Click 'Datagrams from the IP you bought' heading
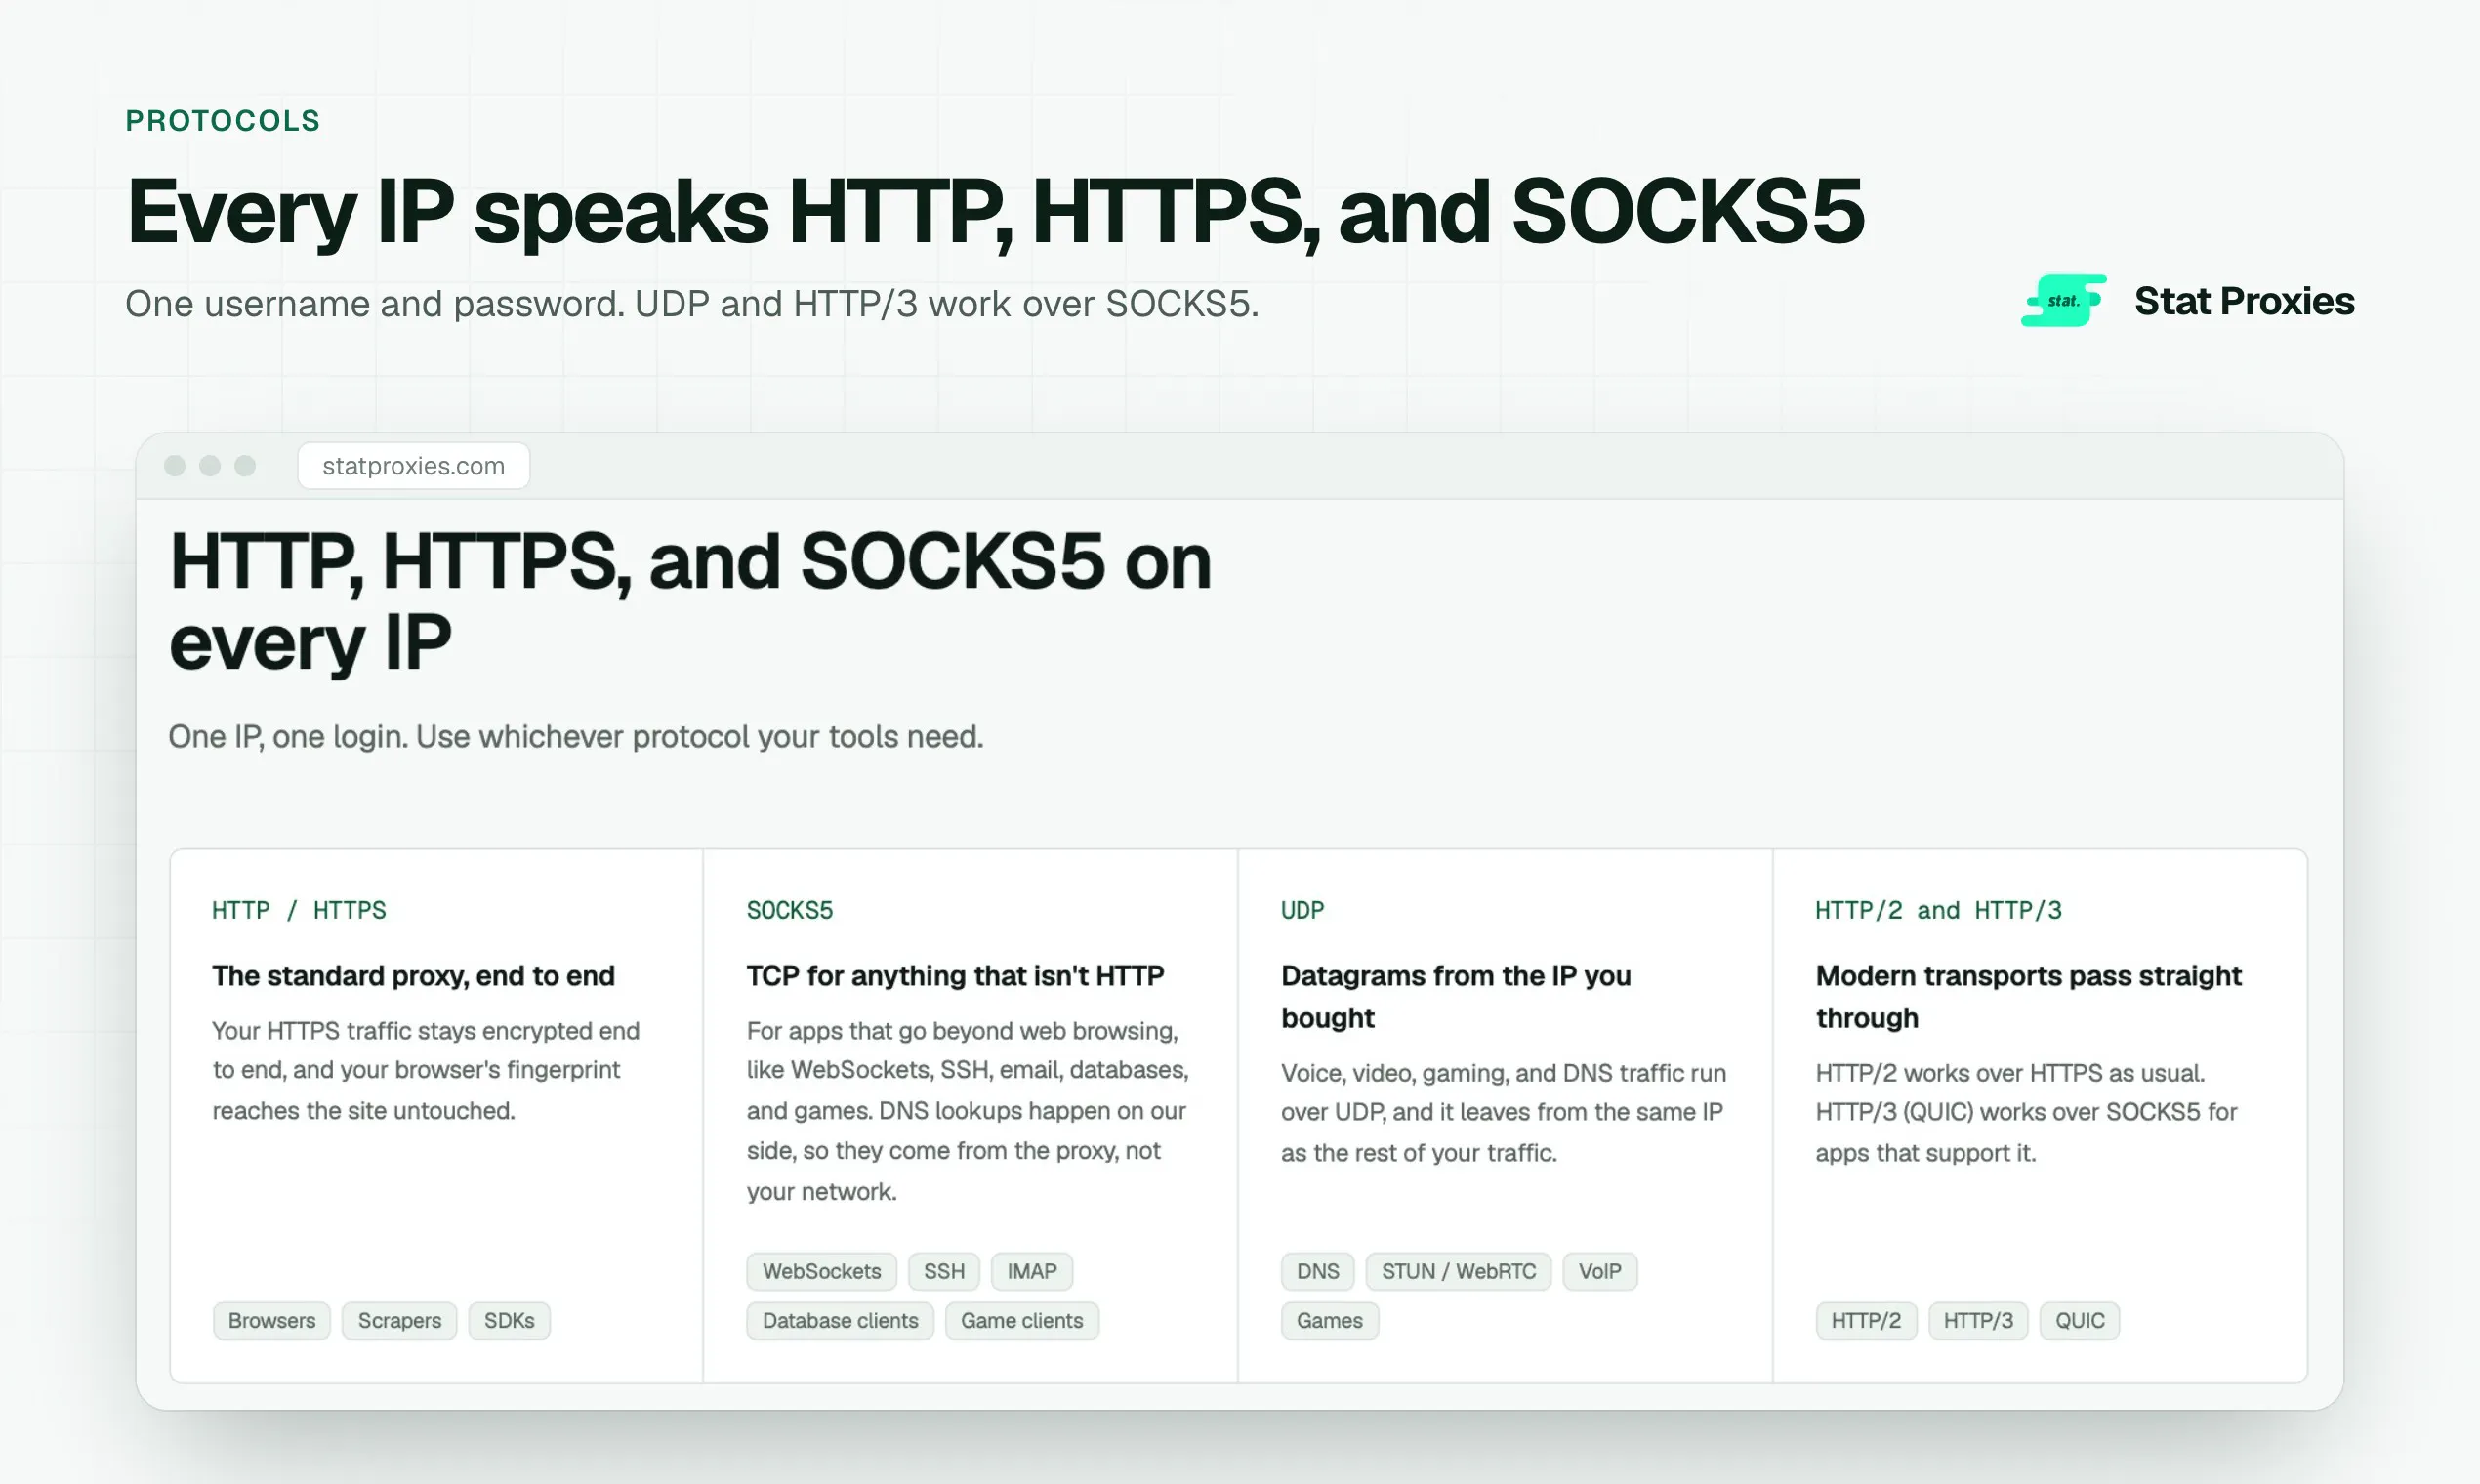 coord(1456,996)
